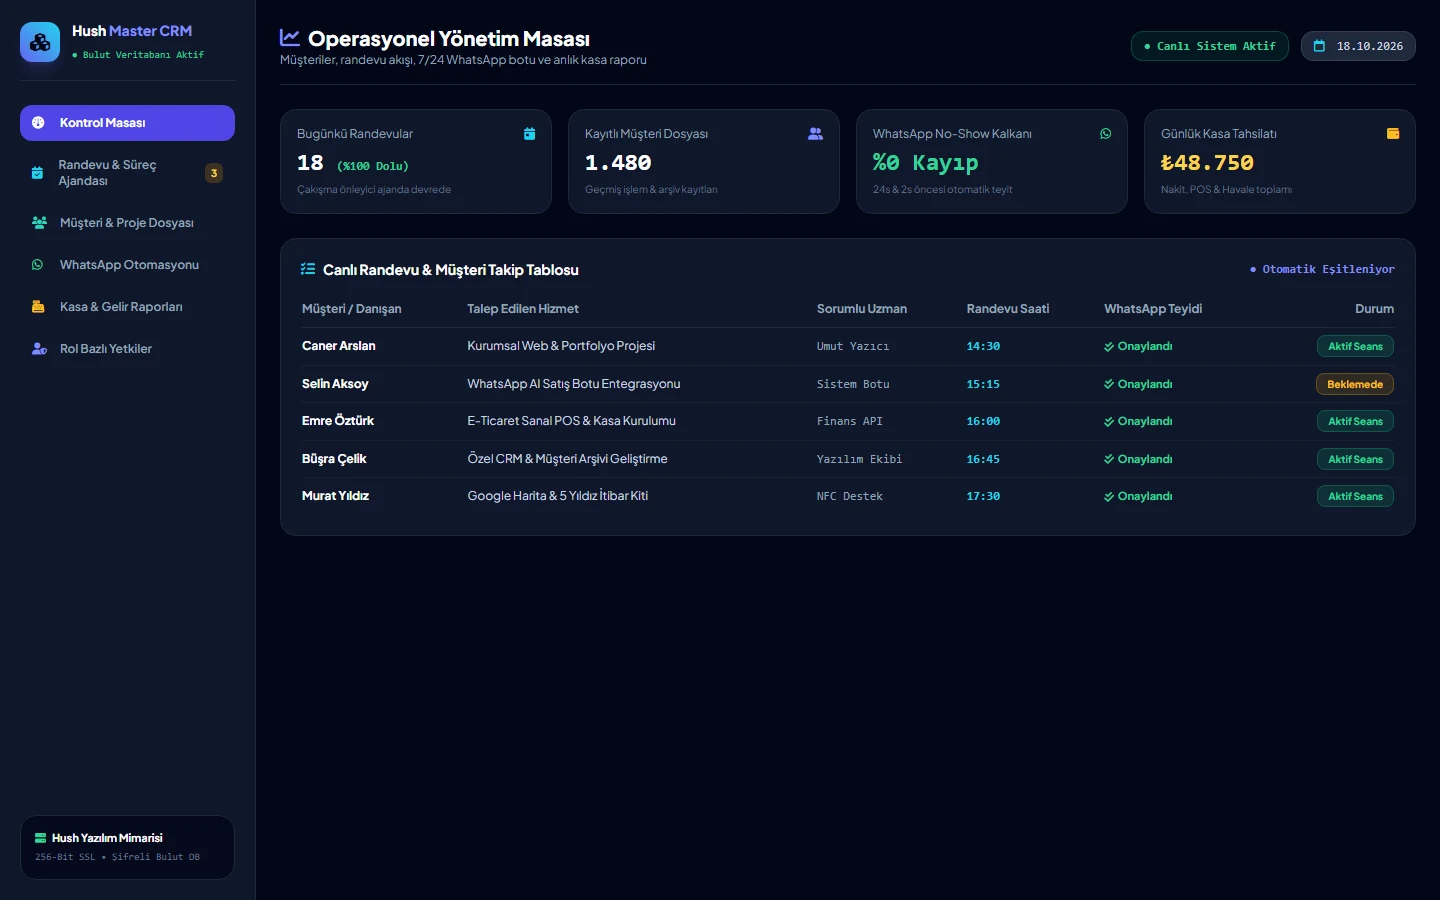
Task: Click the calendar icon beside Randevu & Süreç Ajandası
Action: [x=37, y=173]
